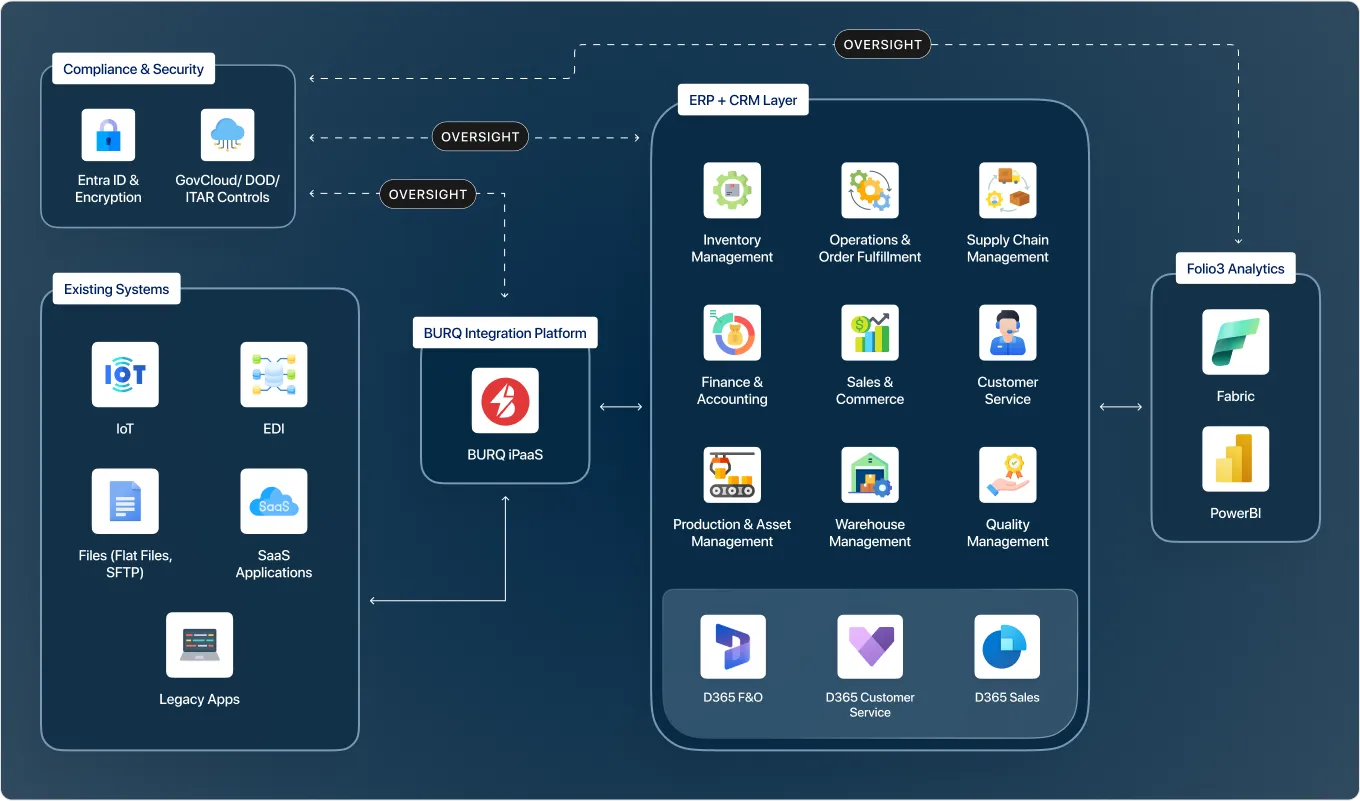Click the Inventory Management icon
The height and width of the screenshot is (801, 1360).
click(x=732, y=190)
